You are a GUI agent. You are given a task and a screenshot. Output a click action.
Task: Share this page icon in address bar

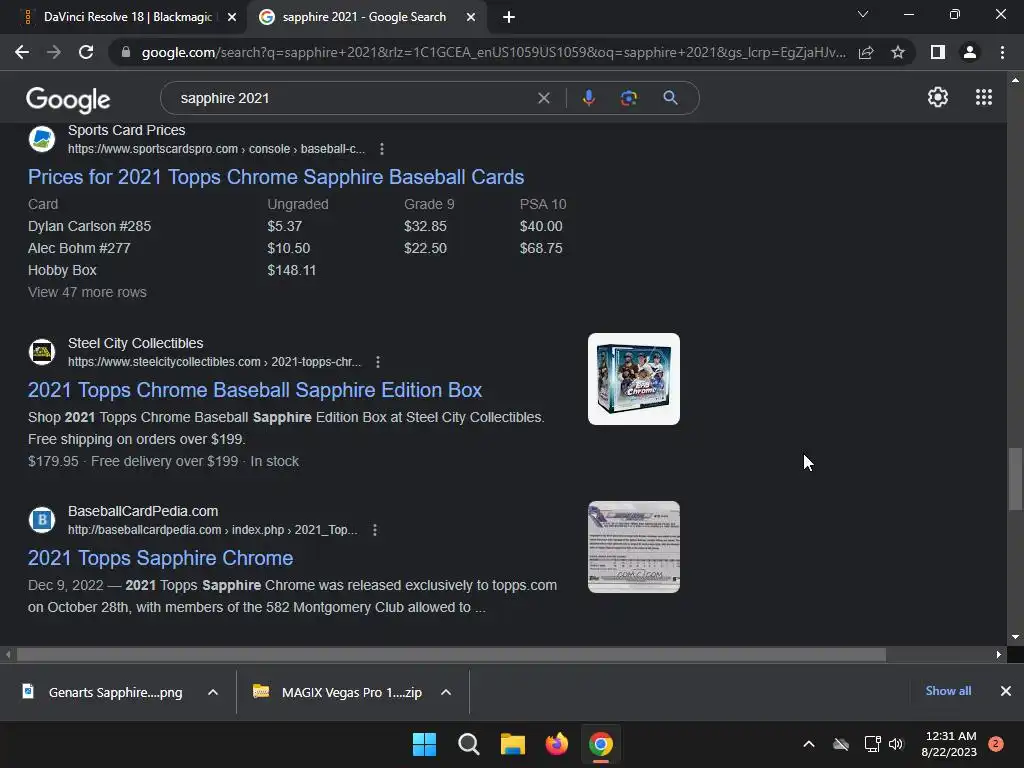866,52
